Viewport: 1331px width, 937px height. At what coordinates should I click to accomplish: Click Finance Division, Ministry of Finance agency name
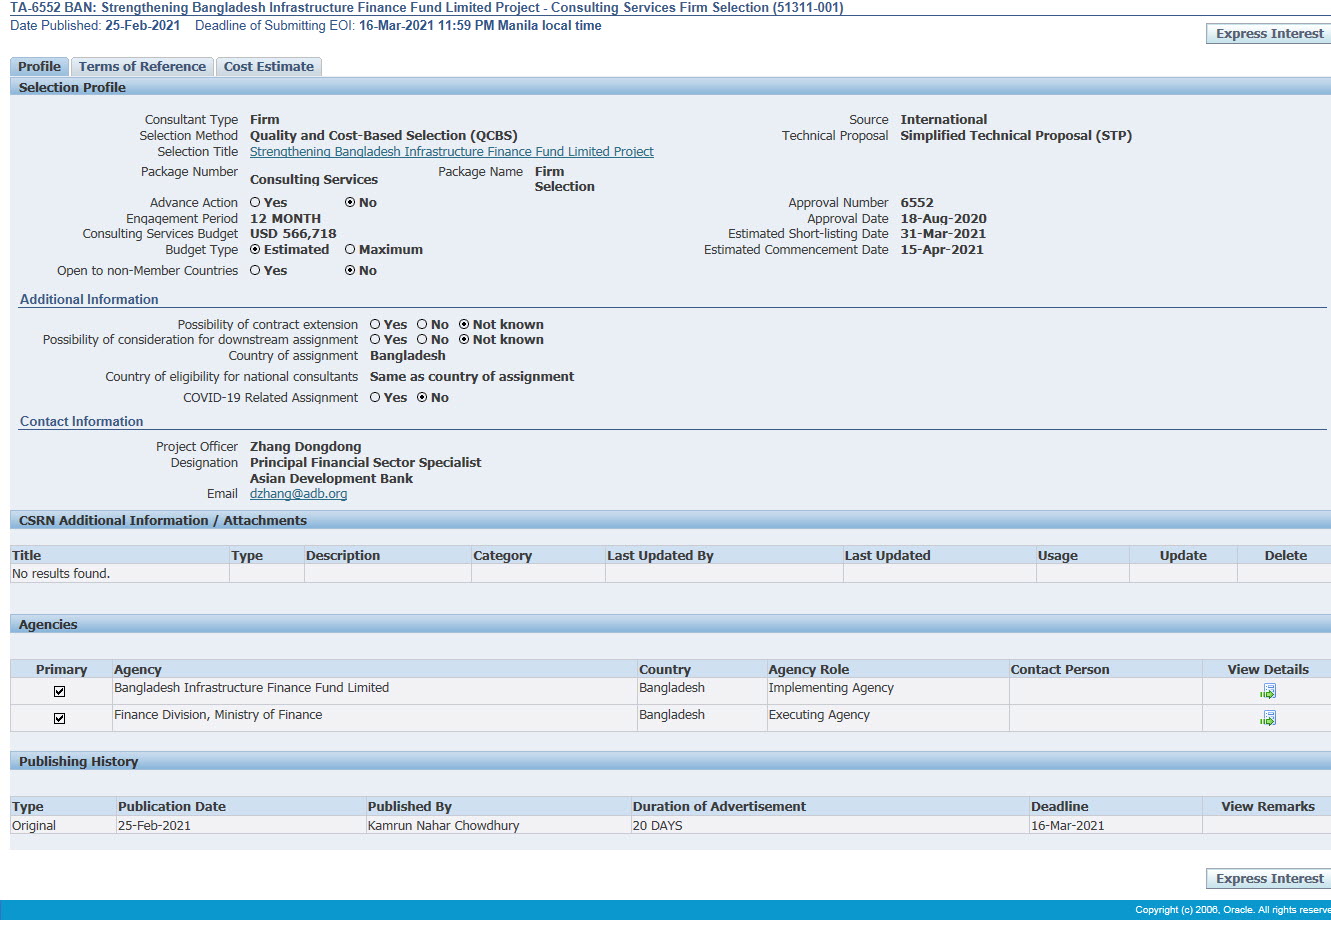218,715
